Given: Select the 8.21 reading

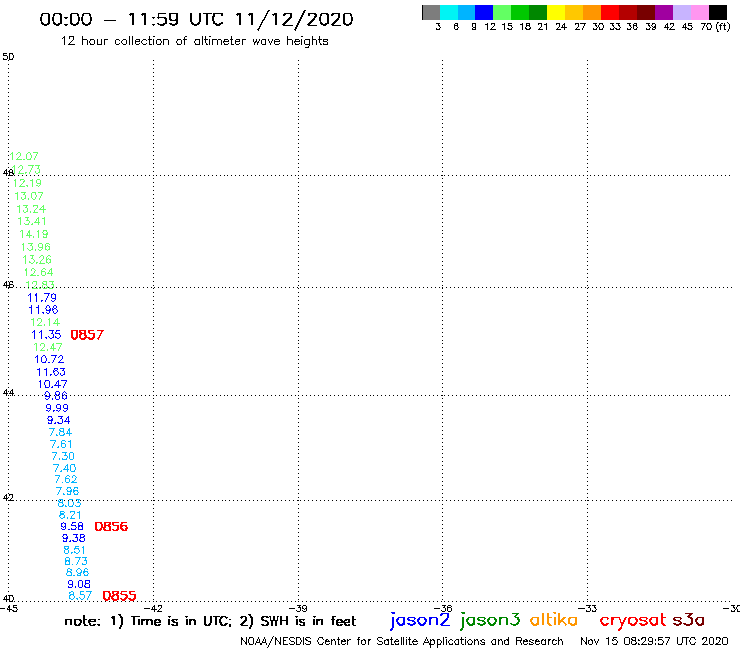Looking at the screenshot, I should pos(70,515).
